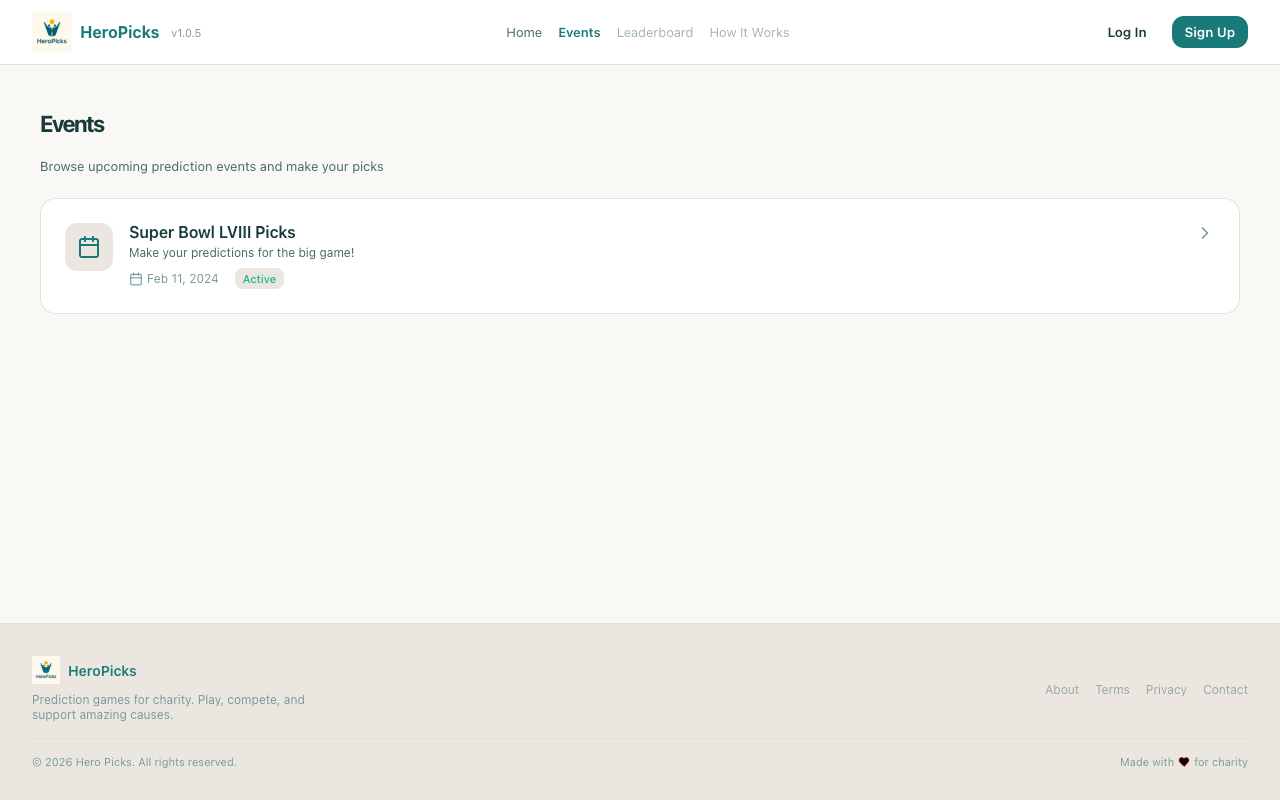The width and height of the screenshot is (1280, 800).
Task: View the Privacy footer link
Action: pyautogui.click(x=1166, y=690)
